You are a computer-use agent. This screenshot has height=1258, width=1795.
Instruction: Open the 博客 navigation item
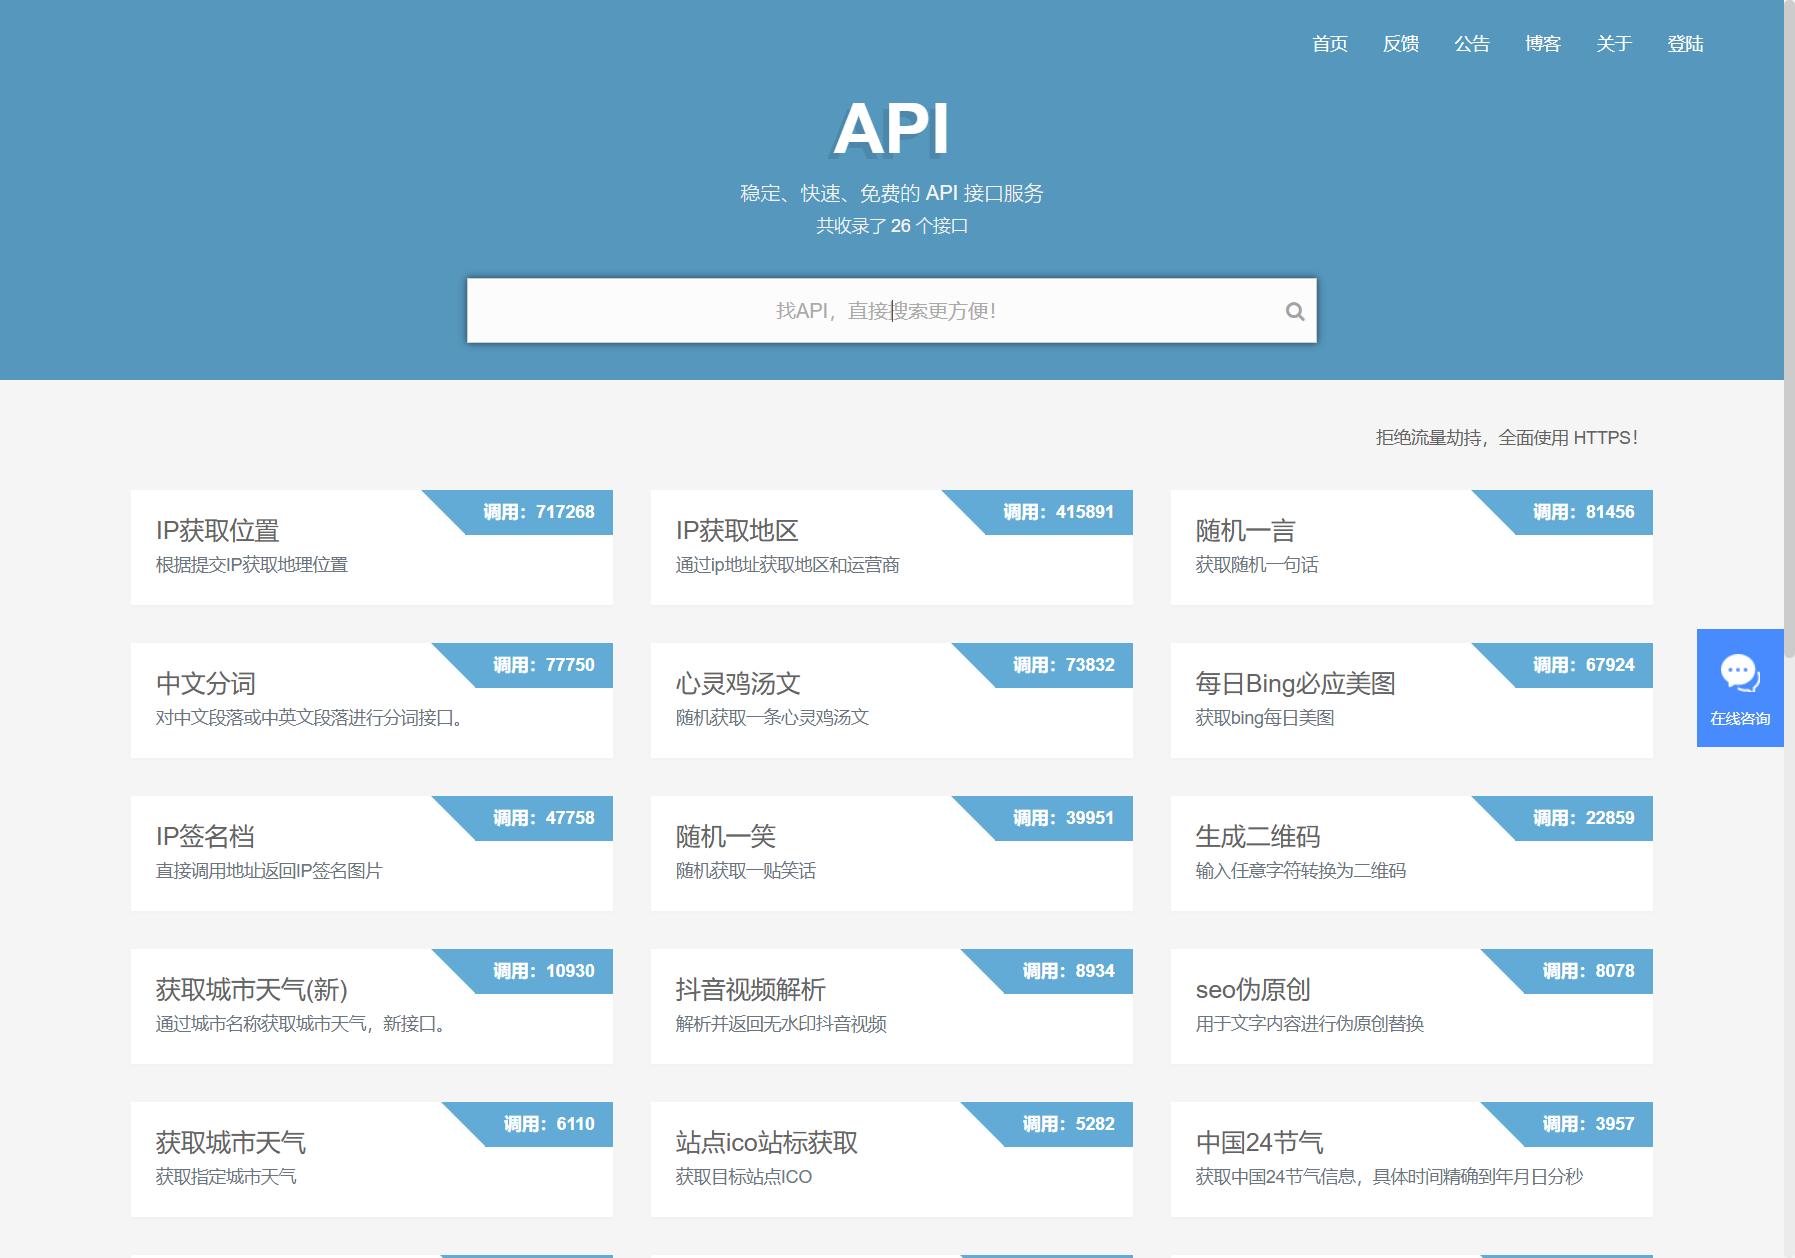point(1543,44)
